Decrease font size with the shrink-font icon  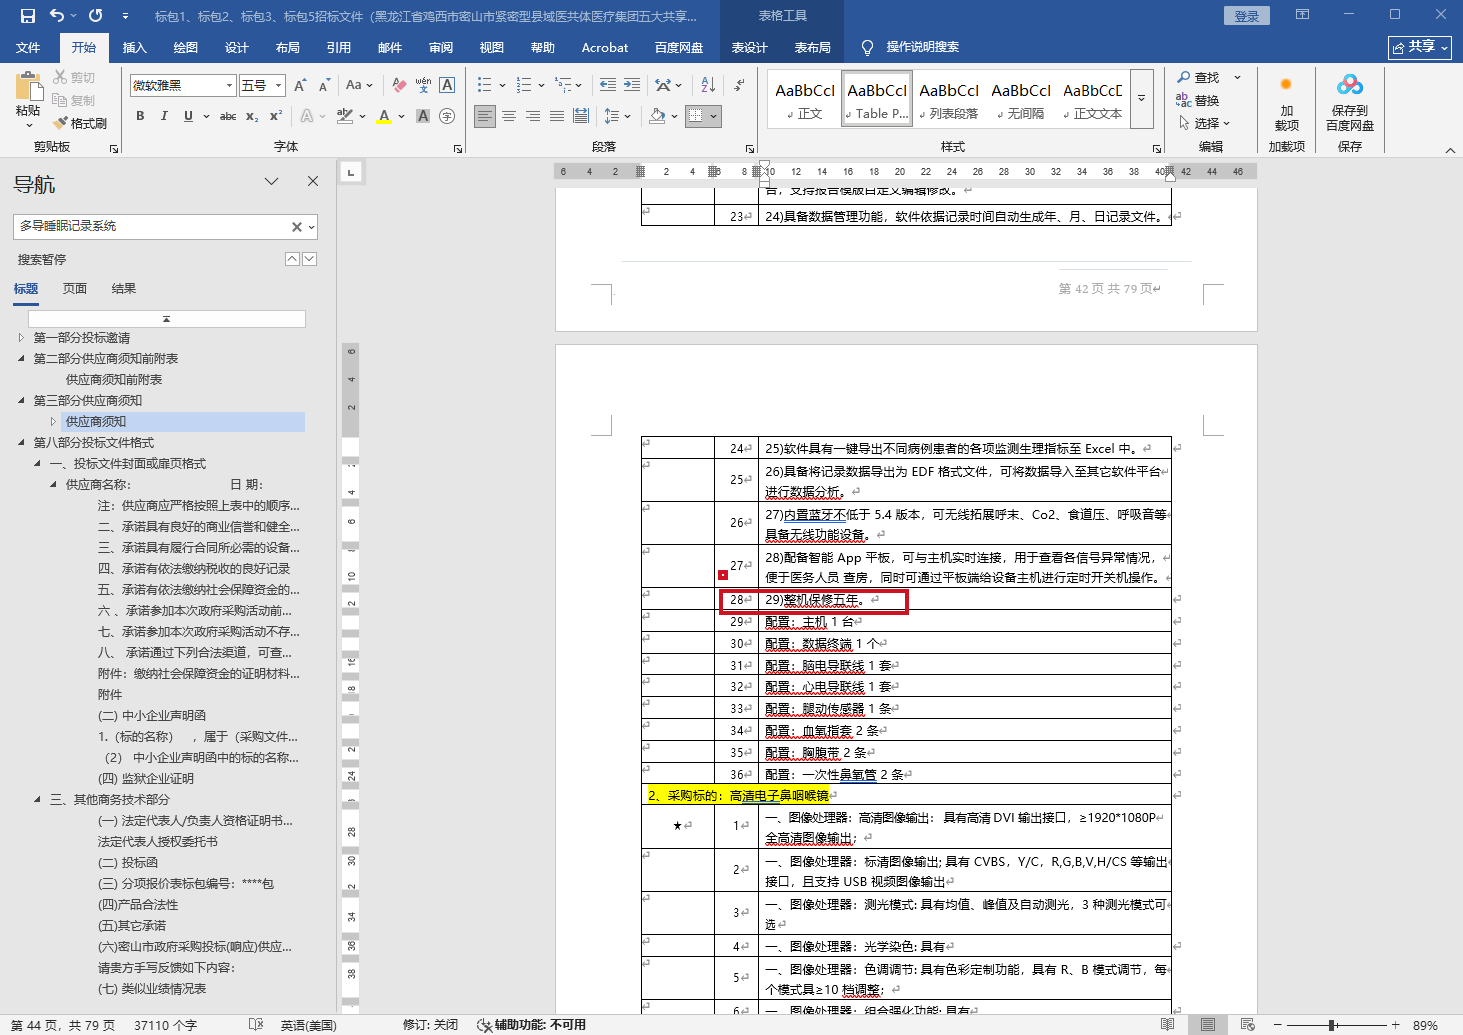tap(324, 86)
